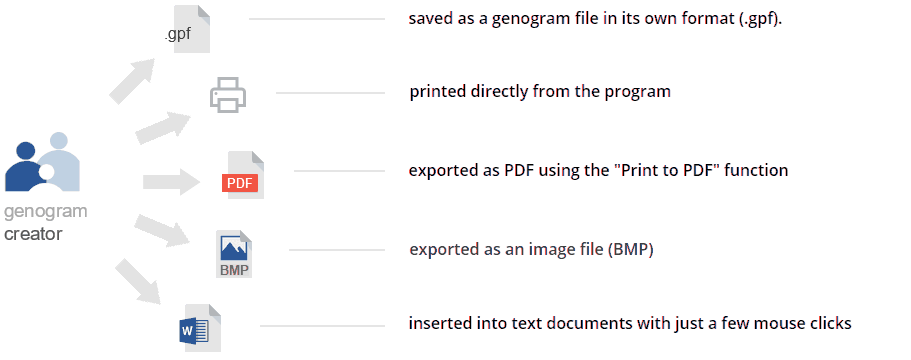Click the arrow pointing toward .gpf icon
Image resolution: width=911 pixels, height=360 pixels.
click(133, 80)
